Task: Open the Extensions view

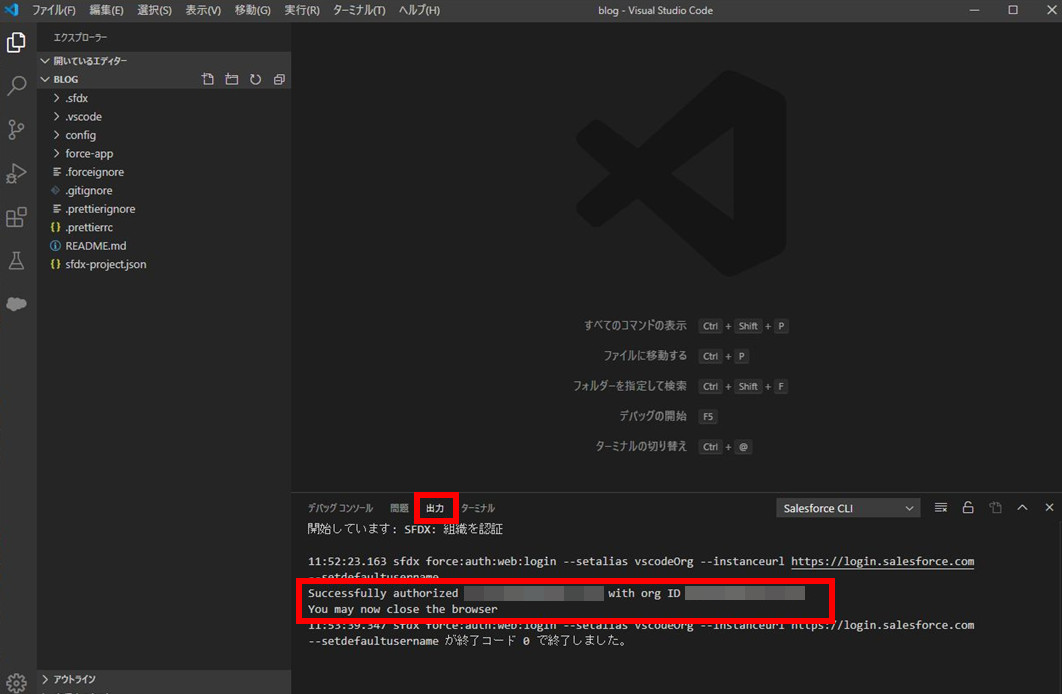Action: click(x=16, y=217)
